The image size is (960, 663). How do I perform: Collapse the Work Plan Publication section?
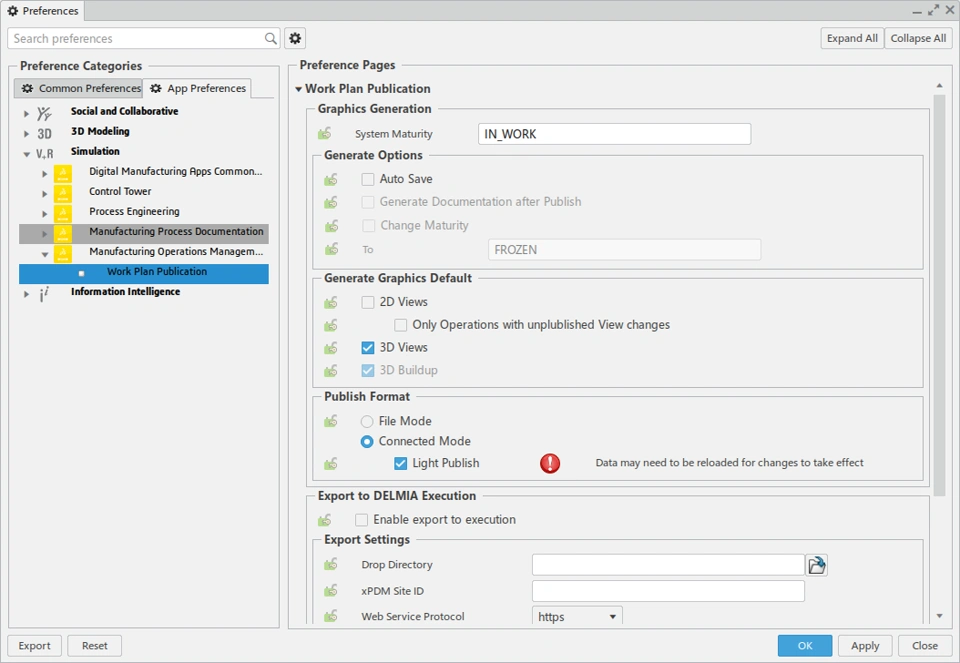point(298,89)
